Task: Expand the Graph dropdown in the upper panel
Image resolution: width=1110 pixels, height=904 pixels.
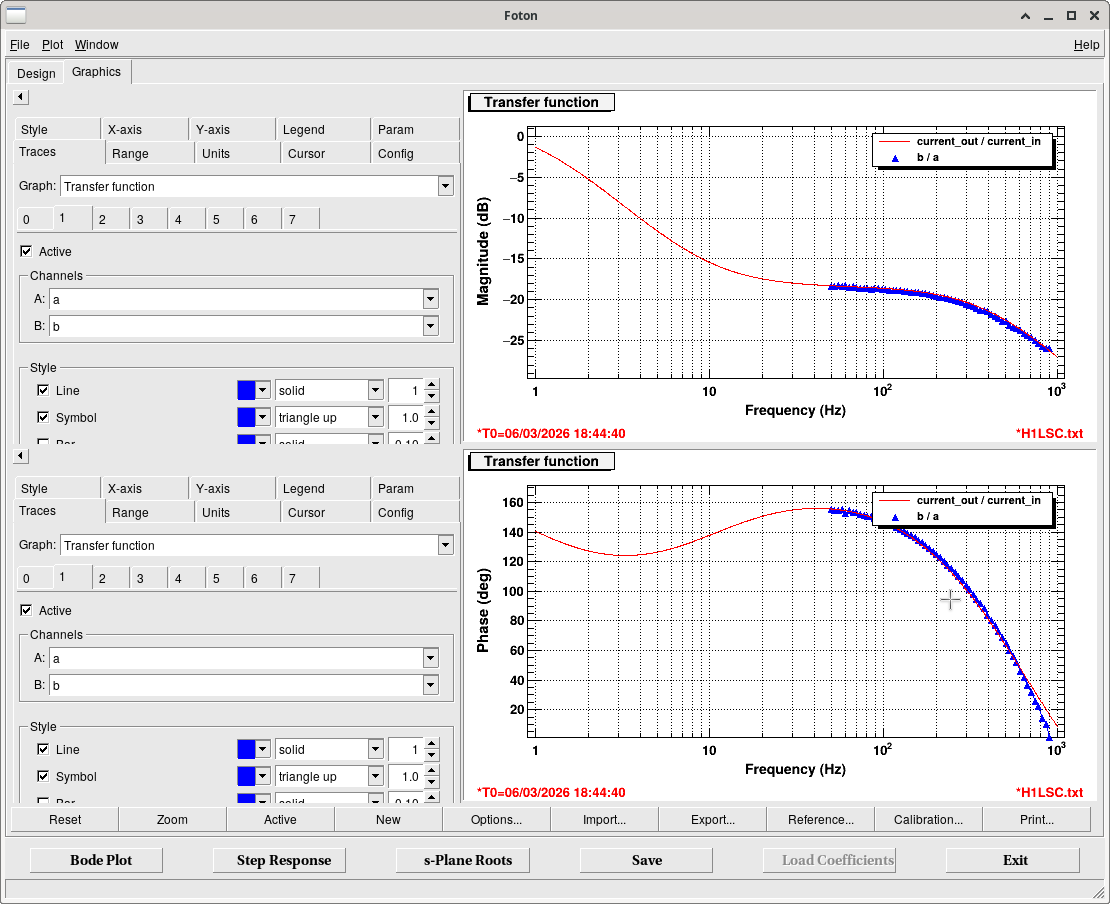Action: pos(445,186)
